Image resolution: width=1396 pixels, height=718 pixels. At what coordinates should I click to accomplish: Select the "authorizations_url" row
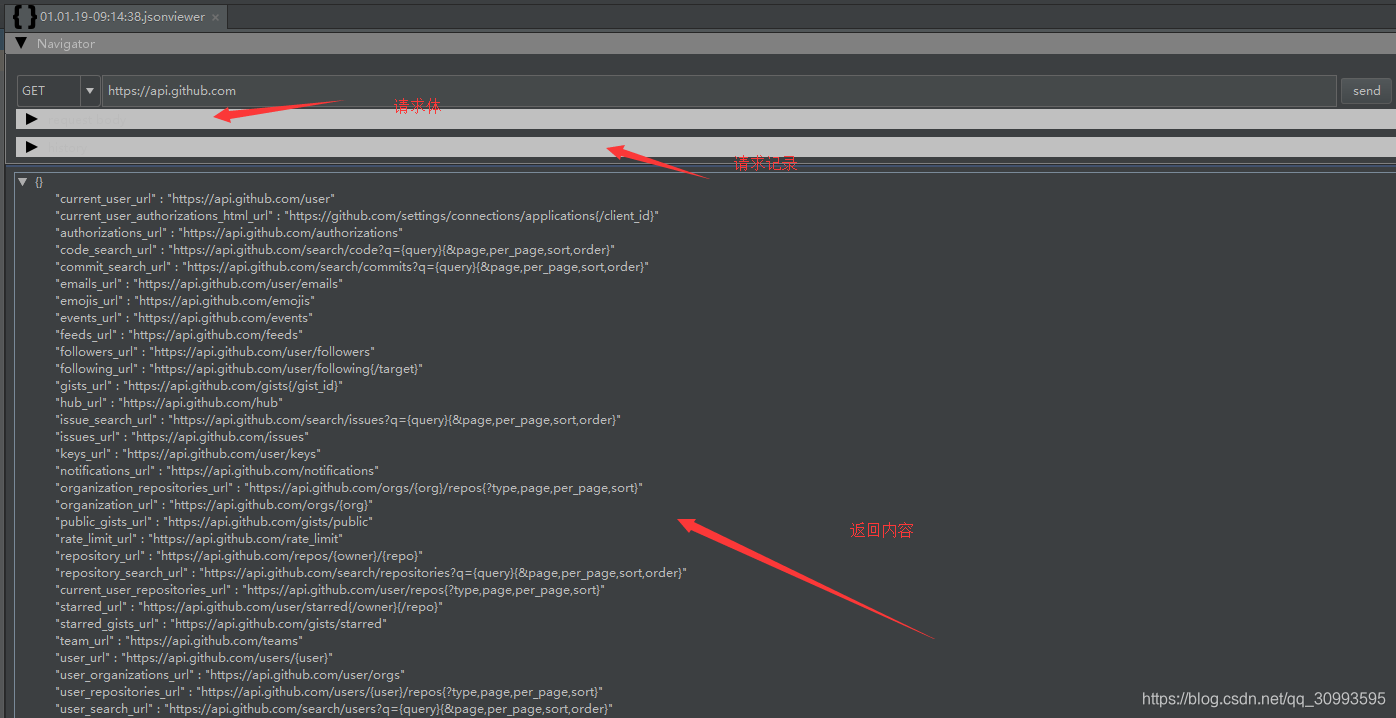click(x=229, y=233)
